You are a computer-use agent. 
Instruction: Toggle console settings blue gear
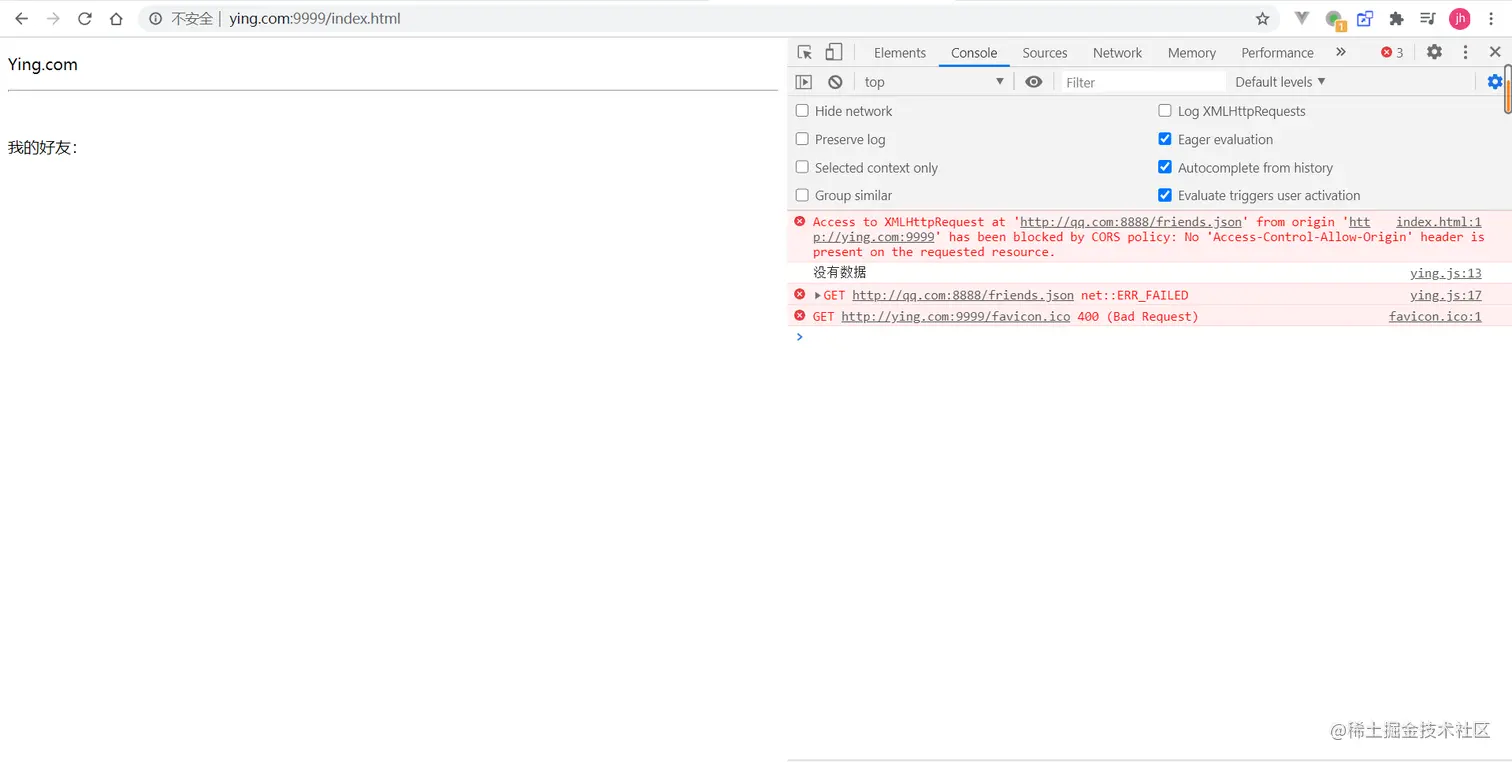[x=1494, y=82]
